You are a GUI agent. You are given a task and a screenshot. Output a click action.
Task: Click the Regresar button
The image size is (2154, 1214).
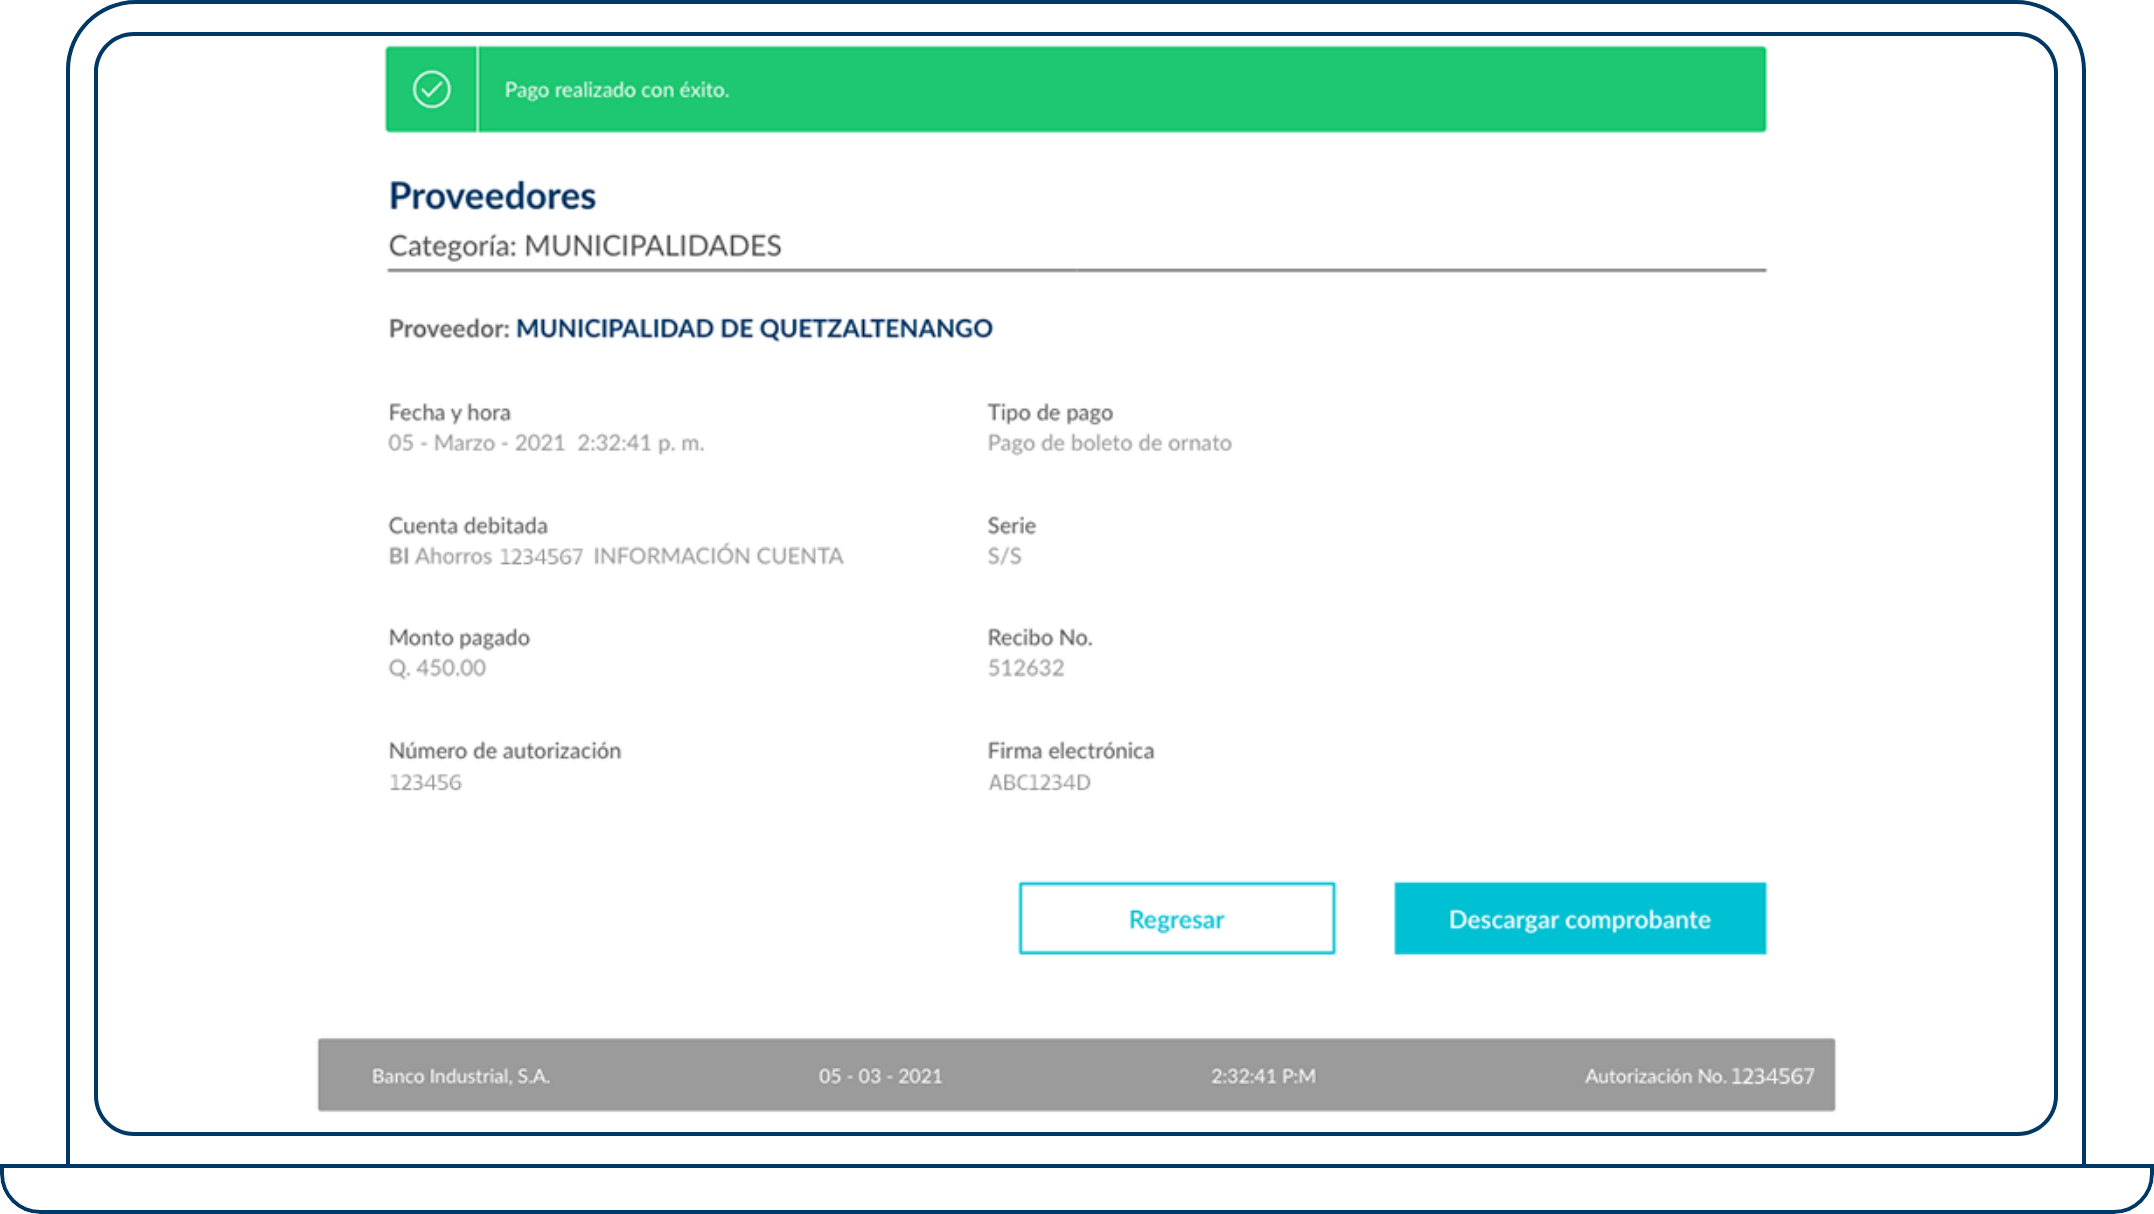pos(1177,918)
